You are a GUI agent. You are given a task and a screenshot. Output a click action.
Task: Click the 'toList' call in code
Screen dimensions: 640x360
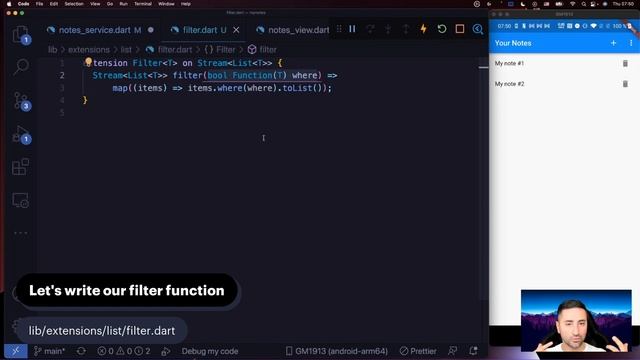tap(298, 88)
